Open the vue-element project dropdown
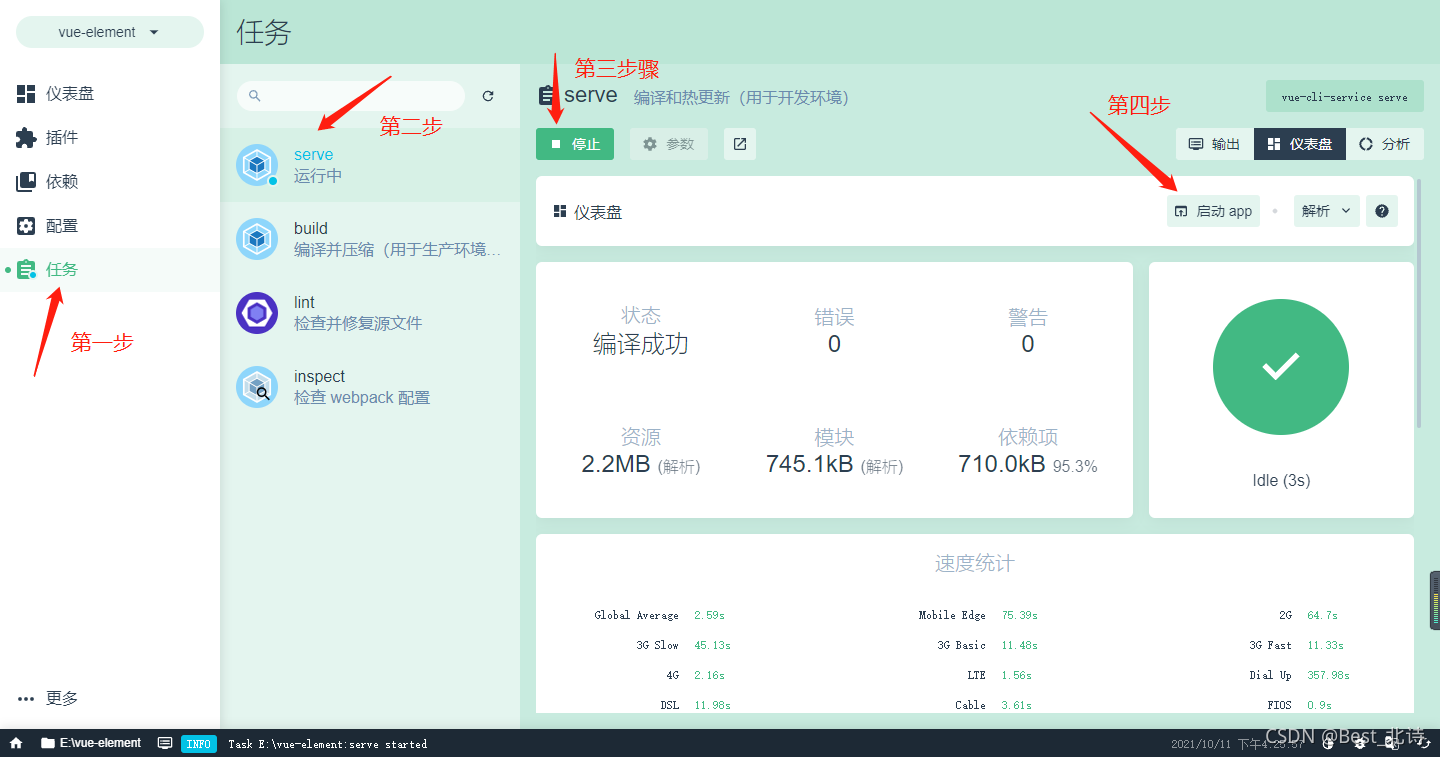This screenshot has width=1440, height=757. [x=109, y=32]
